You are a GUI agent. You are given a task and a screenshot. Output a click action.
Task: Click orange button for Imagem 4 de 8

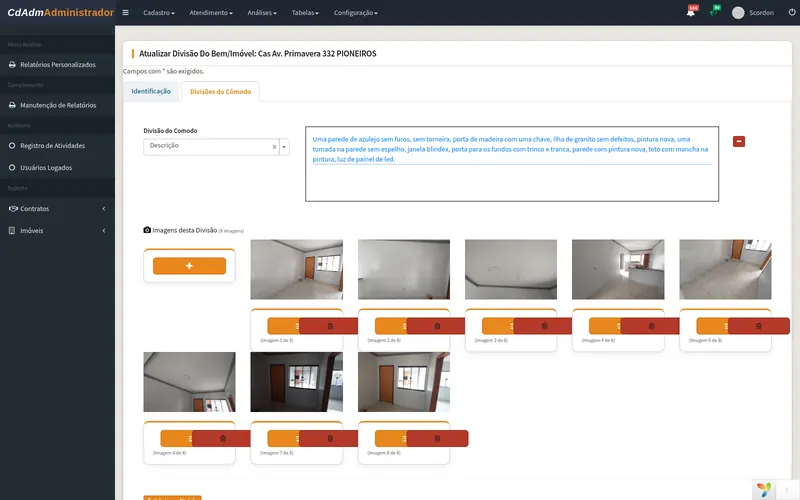pyautogui.click(x=605, y=326)
